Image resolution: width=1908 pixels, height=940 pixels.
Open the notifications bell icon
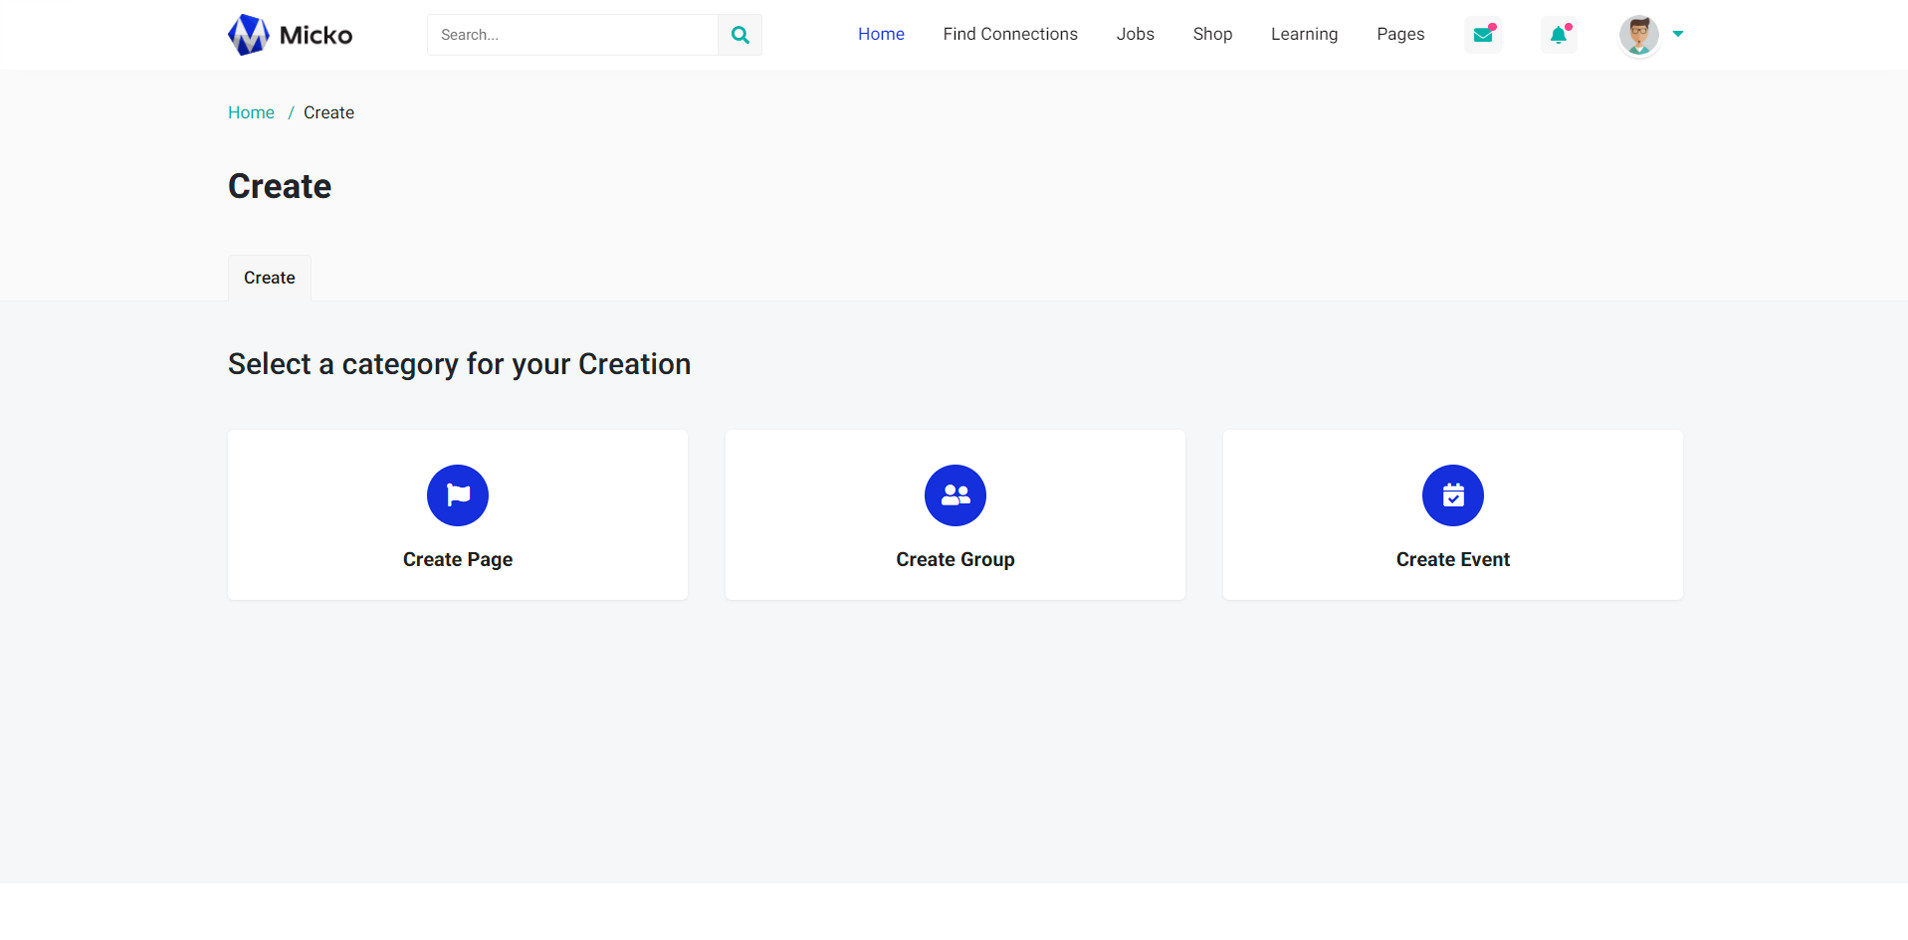(1558, 35)
